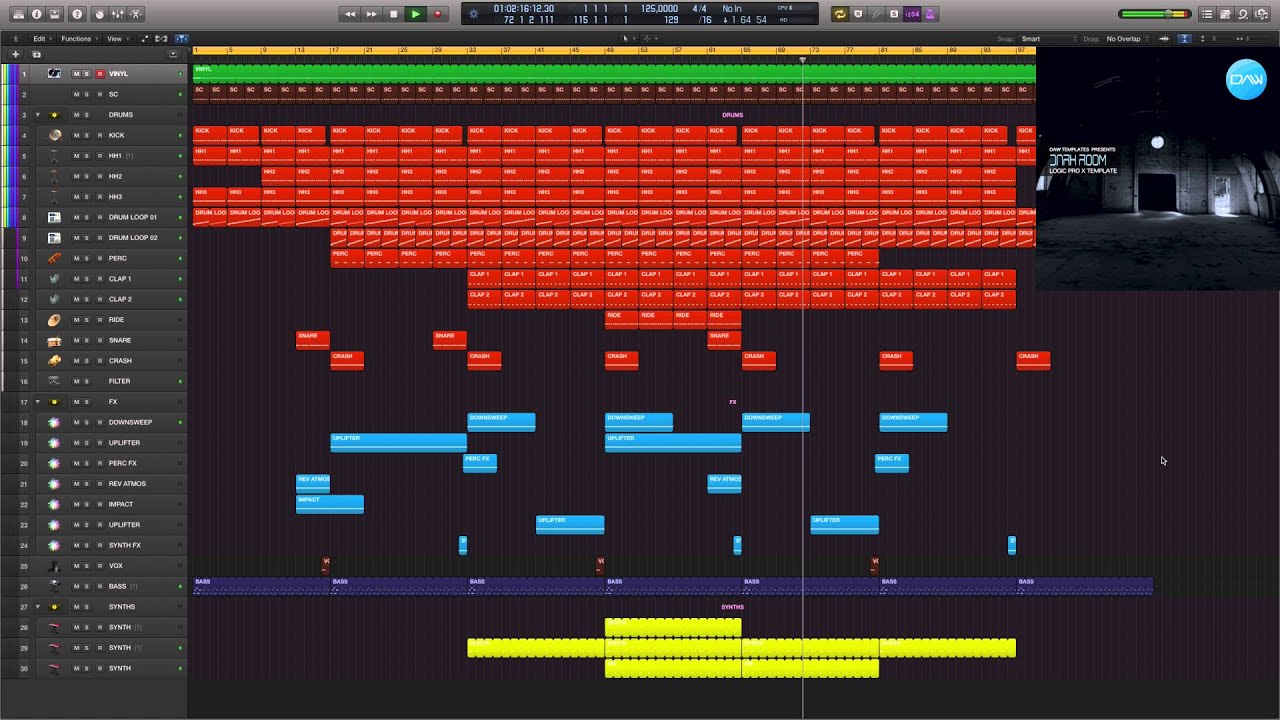Screen dimensions: 1280x720
Task: Mute the BASS track
Action: click(x=76, y=586)
